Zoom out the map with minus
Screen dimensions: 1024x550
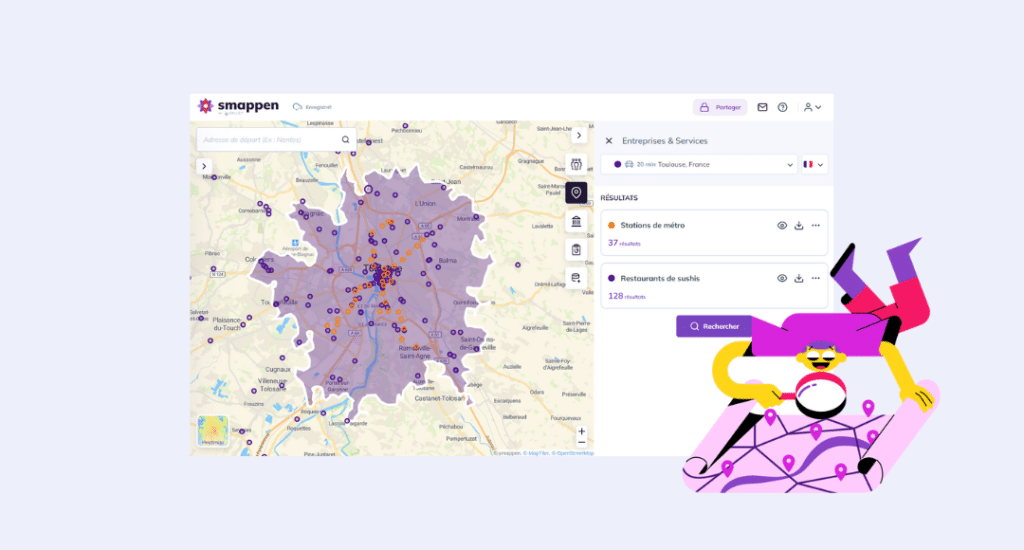point(581,442)
